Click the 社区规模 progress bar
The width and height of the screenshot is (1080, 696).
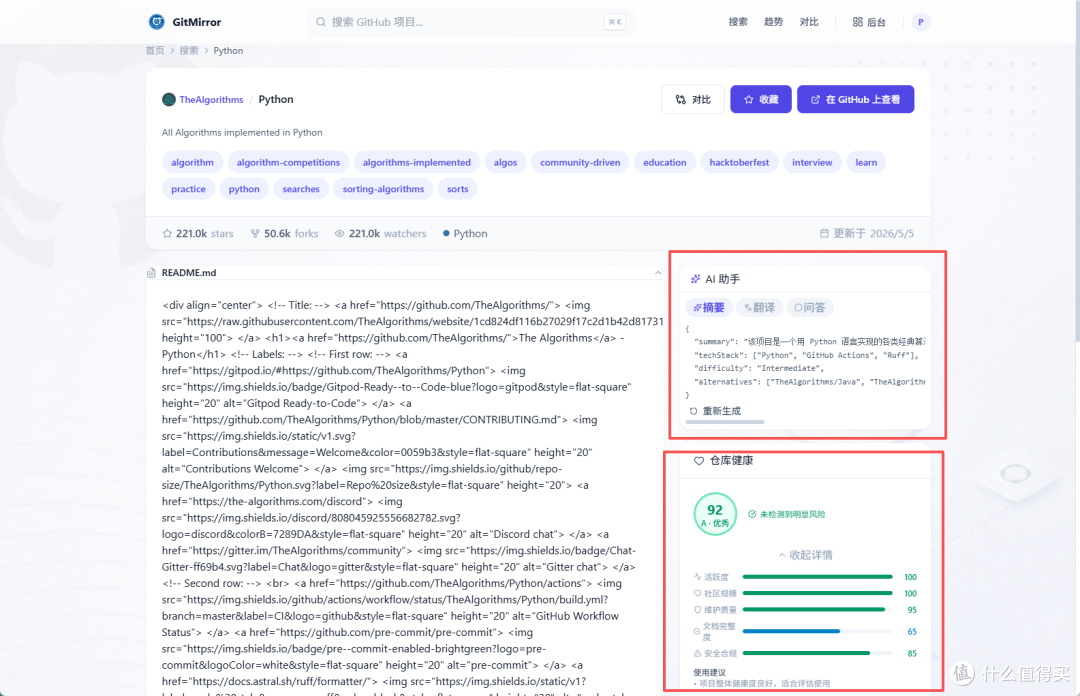coord(818,593)
